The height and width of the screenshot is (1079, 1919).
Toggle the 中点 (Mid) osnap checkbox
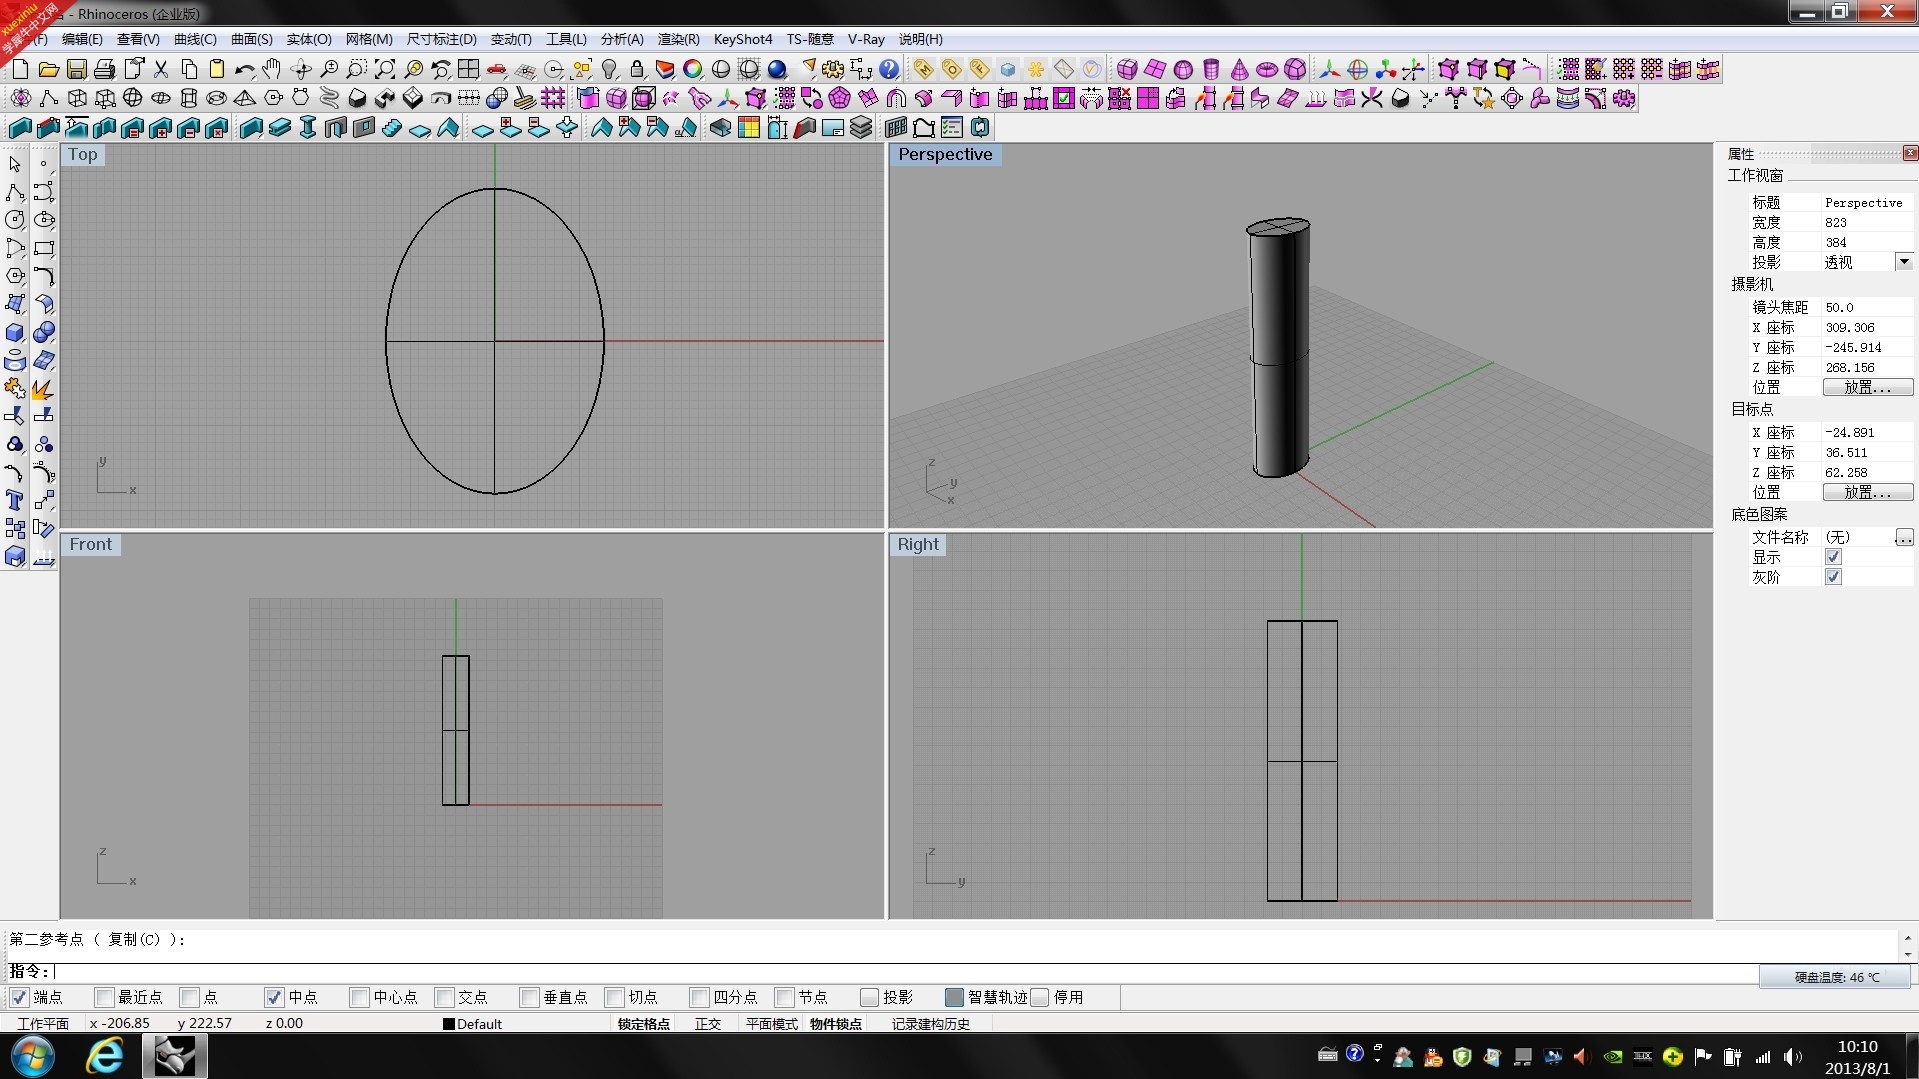coord(274,997)
